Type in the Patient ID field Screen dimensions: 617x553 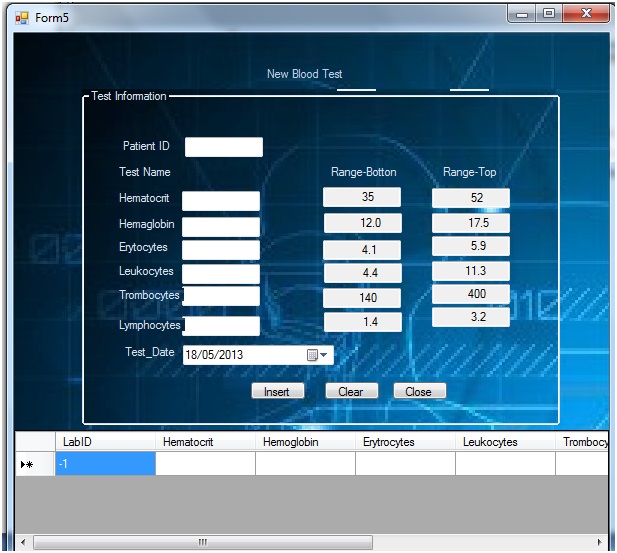[x=223, y=147]
